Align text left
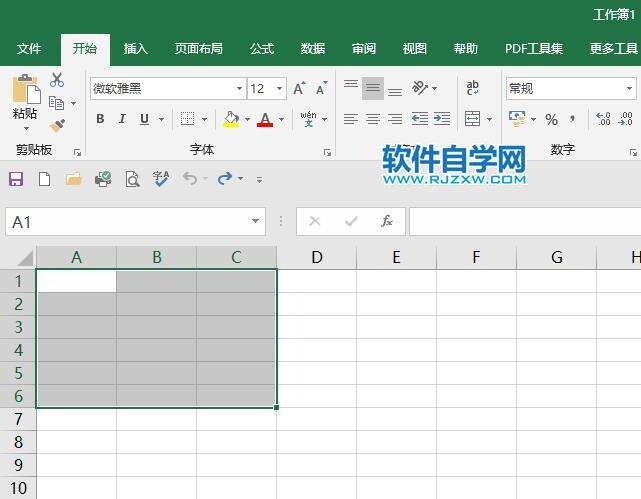Image resolution: width=641 pixels, height=499 pixels. point(351,119)
